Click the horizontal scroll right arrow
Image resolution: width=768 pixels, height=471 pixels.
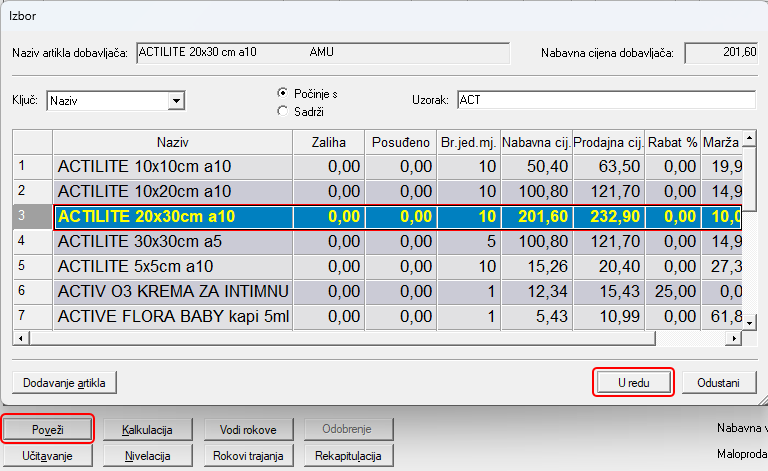pyautogui.click(x=734, y=338)
